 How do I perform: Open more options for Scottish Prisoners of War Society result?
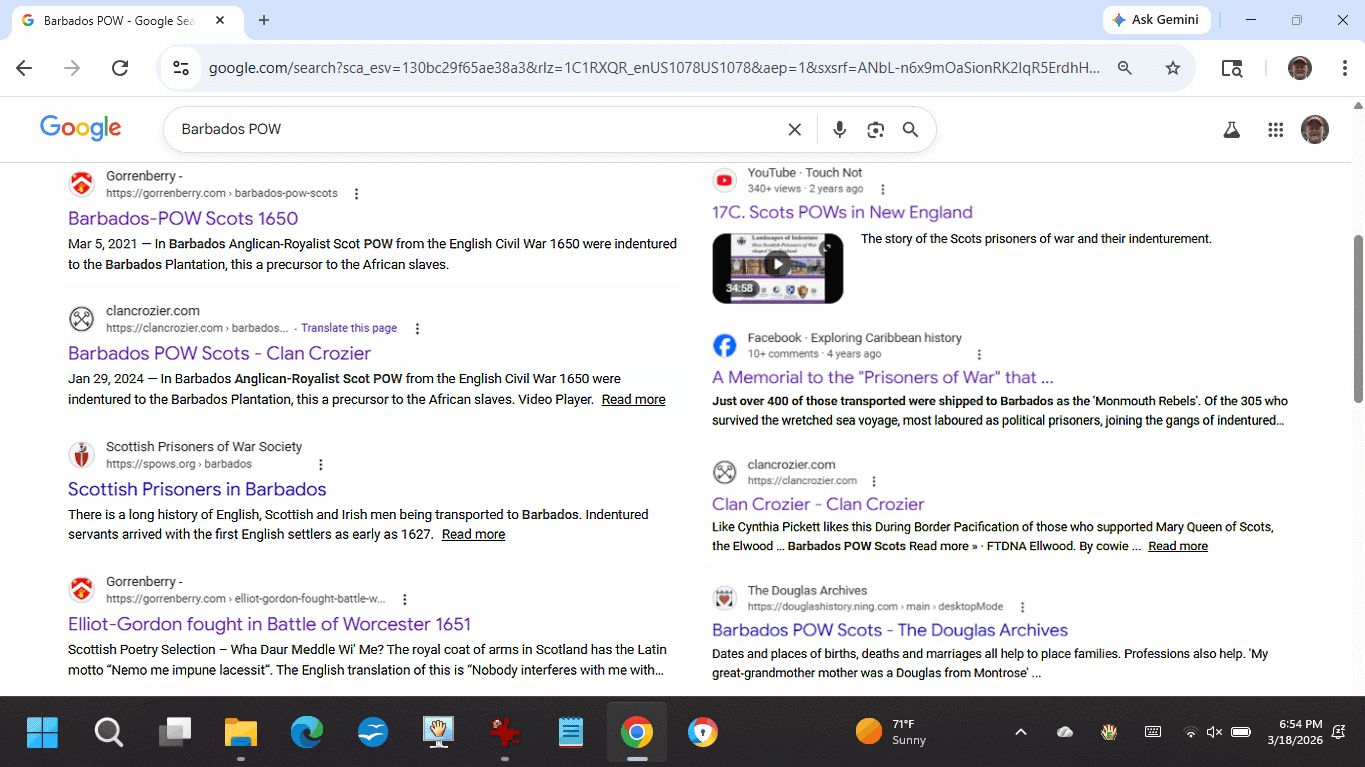tap(321, 465)
